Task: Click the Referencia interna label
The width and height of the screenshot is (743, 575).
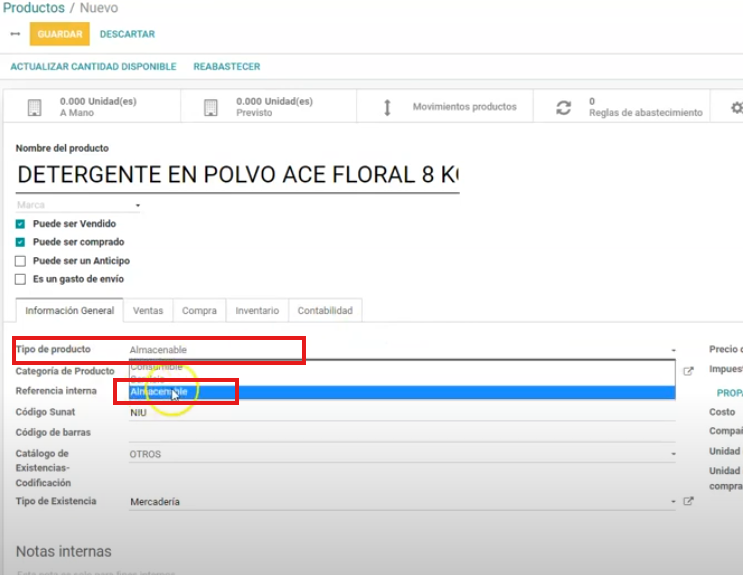Action: pos(56,391)
